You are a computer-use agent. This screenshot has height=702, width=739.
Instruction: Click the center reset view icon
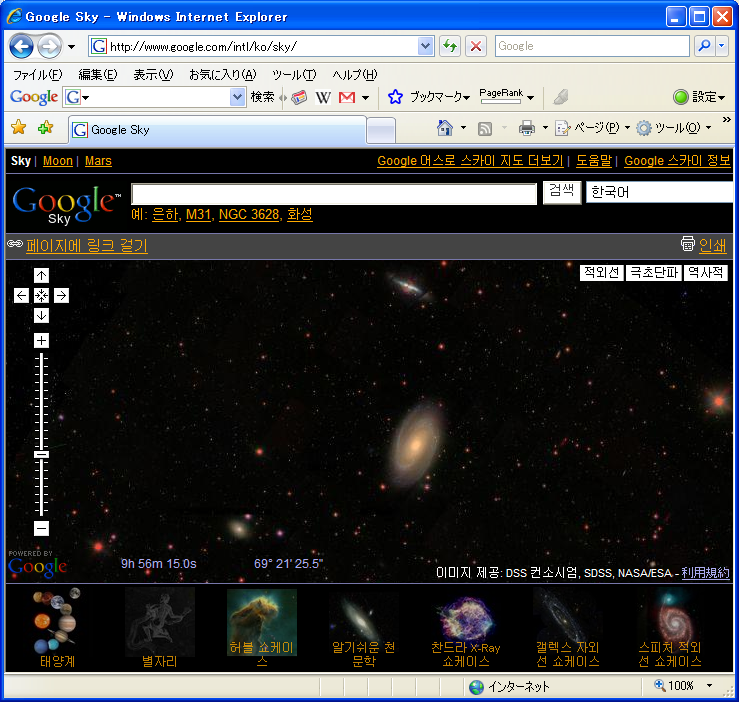point(41,296)
